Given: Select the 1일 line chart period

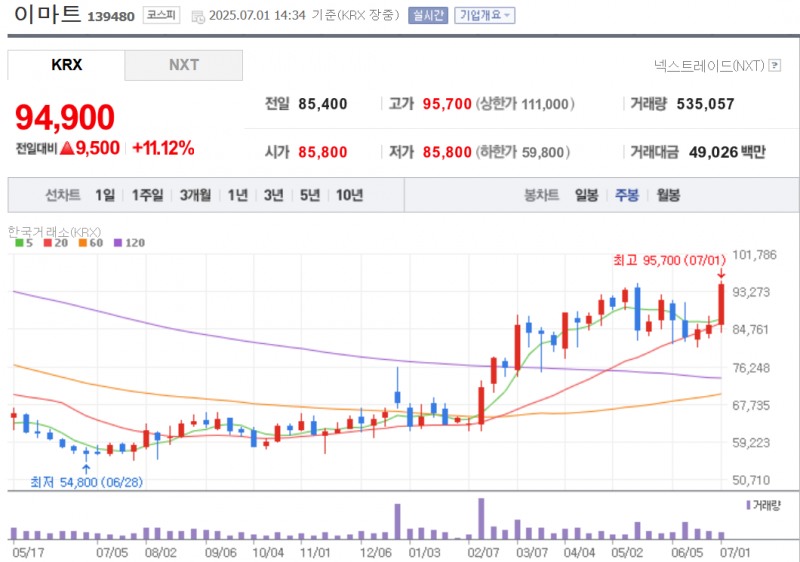Looking at the screenshot, I should [x=105, y=195].
